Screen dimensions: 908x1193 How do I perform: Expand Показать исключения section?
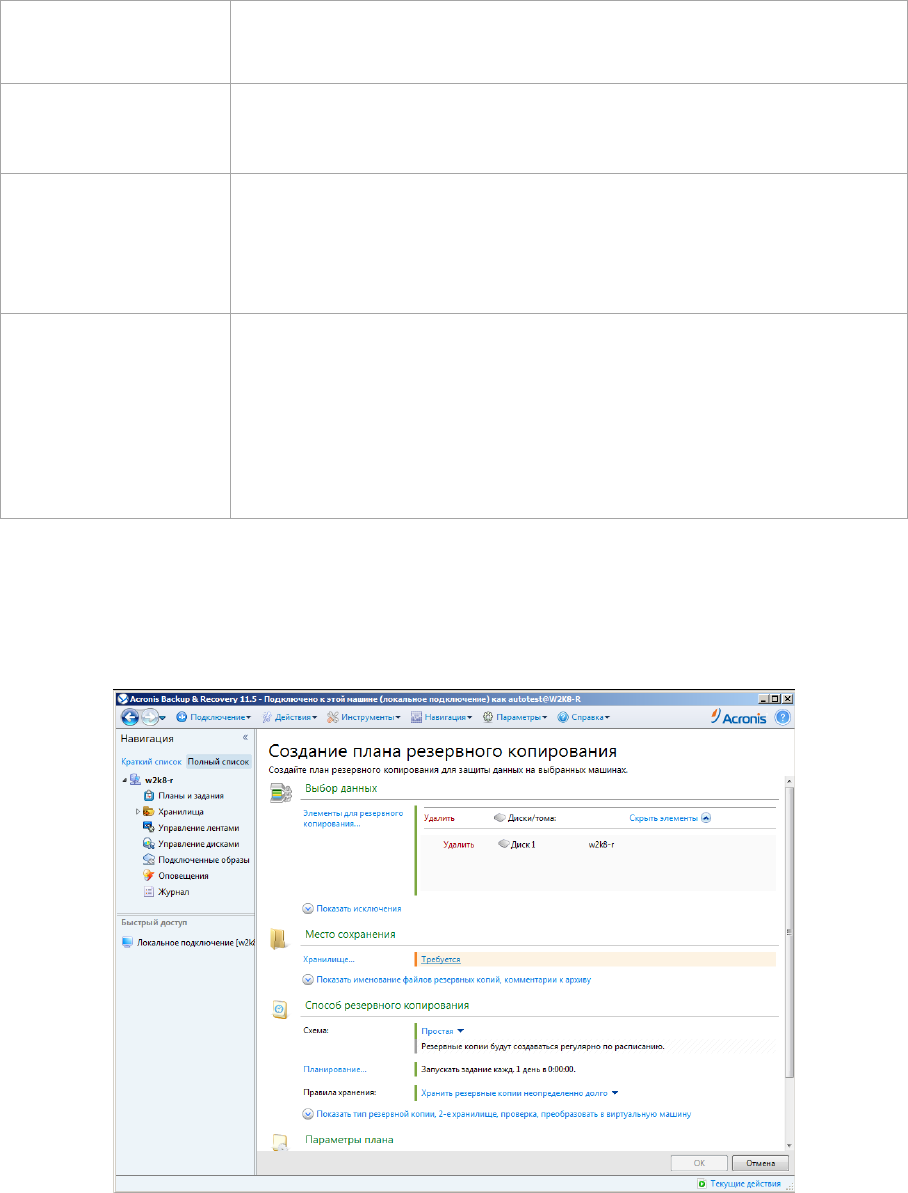[x=359, y=908]
